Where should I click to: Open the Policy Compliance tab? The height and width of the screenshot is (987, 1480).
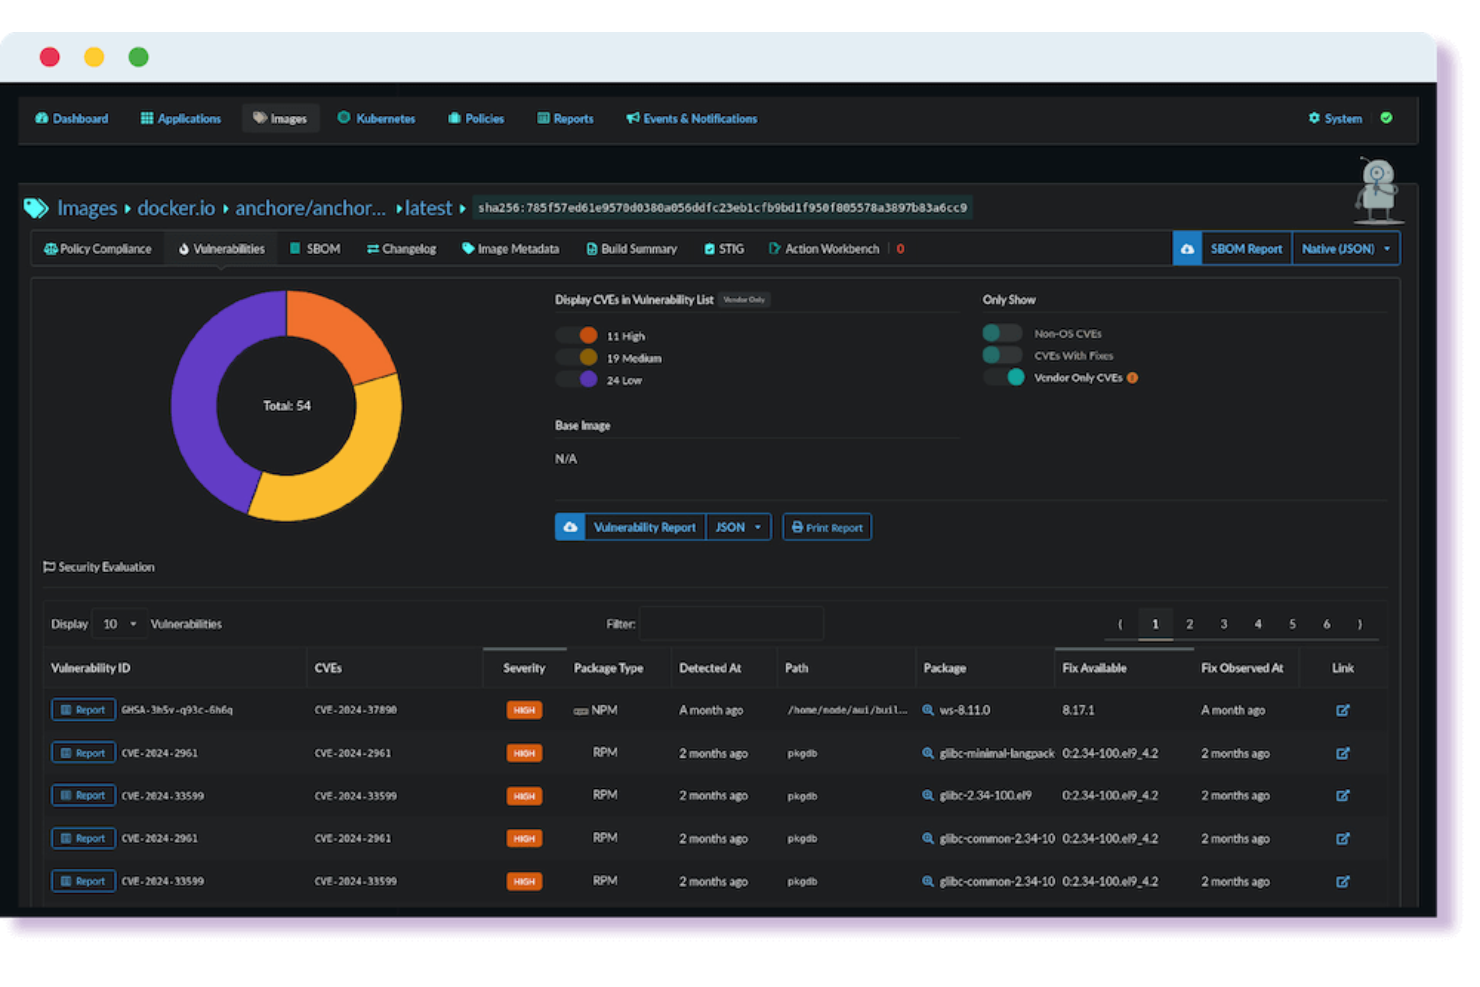(x=97, y=248)
